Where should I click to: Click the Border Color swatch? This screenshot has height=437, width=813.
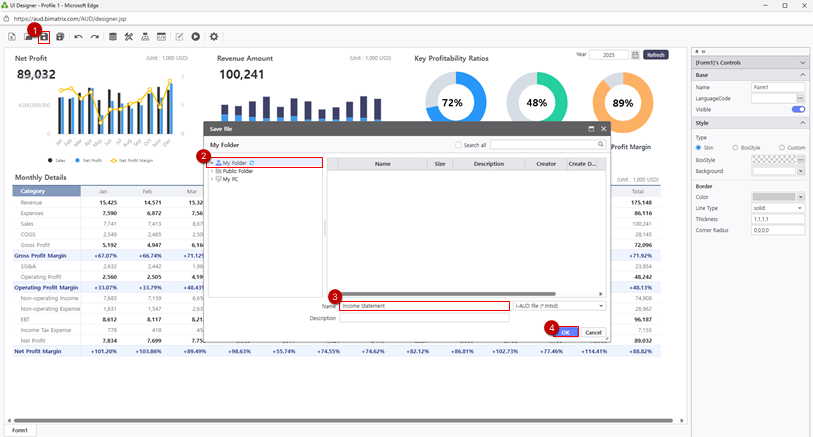pyautogui.click(x=774, y=197)
